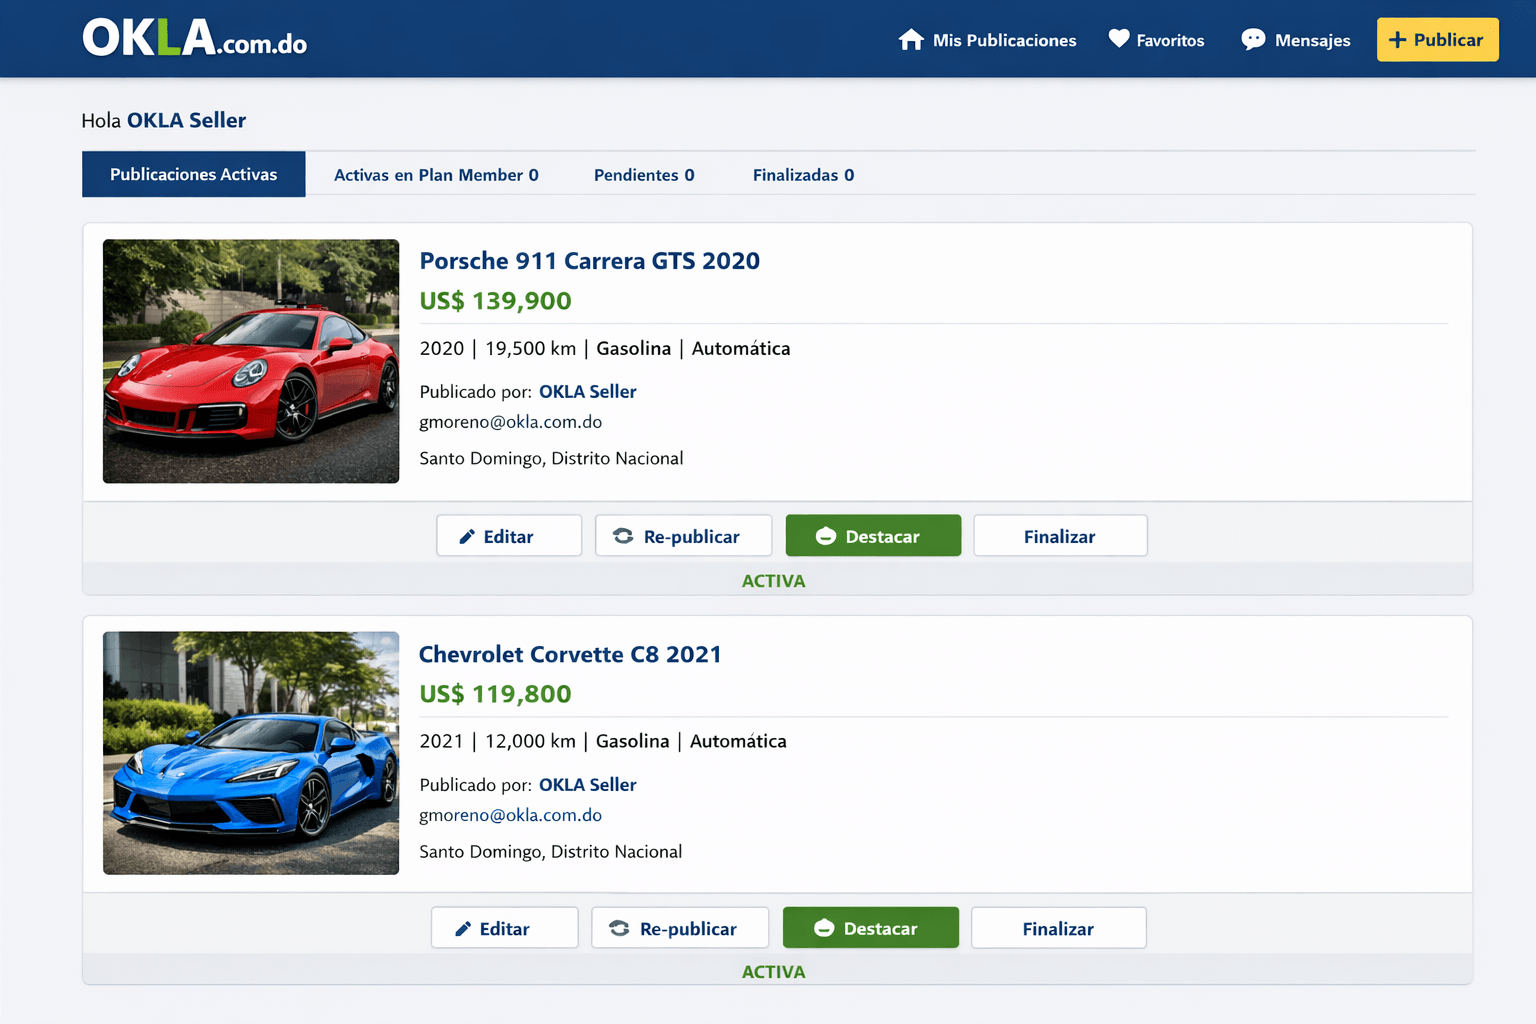
Task: View the Finalizadas tab
Action: pyautogui.click(x=803, y=175)
